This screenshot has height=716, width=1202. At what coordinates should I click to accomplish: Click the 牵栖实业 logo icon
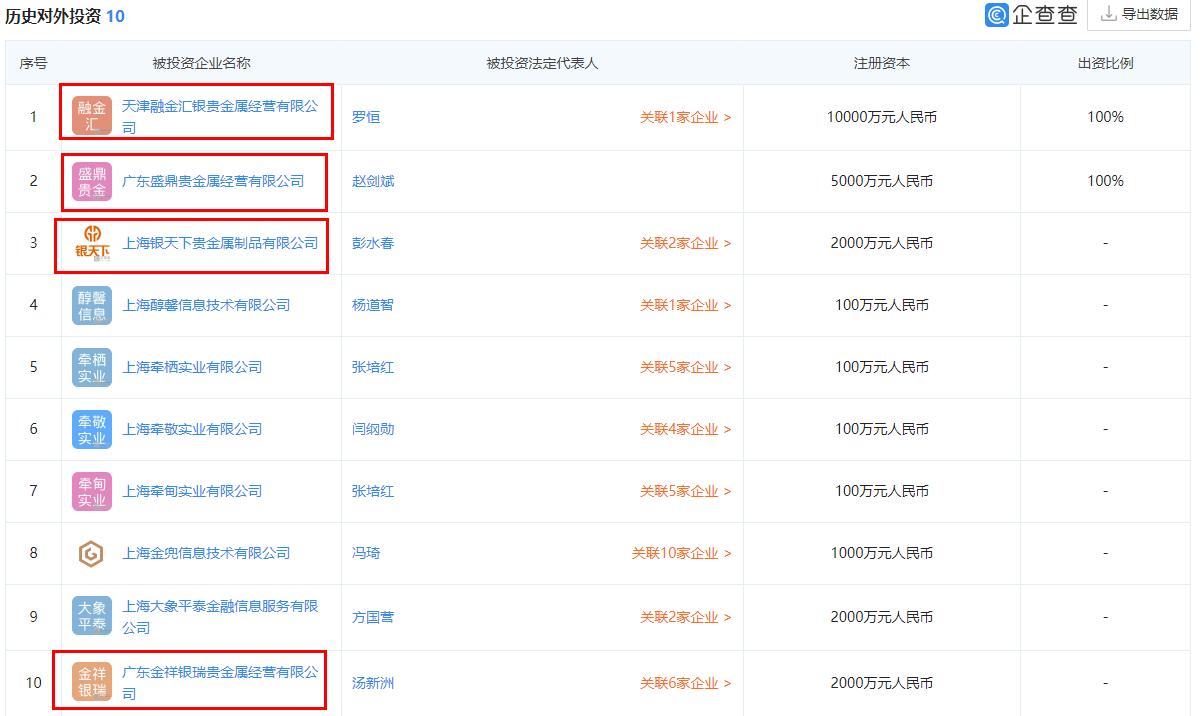(90, 367)
